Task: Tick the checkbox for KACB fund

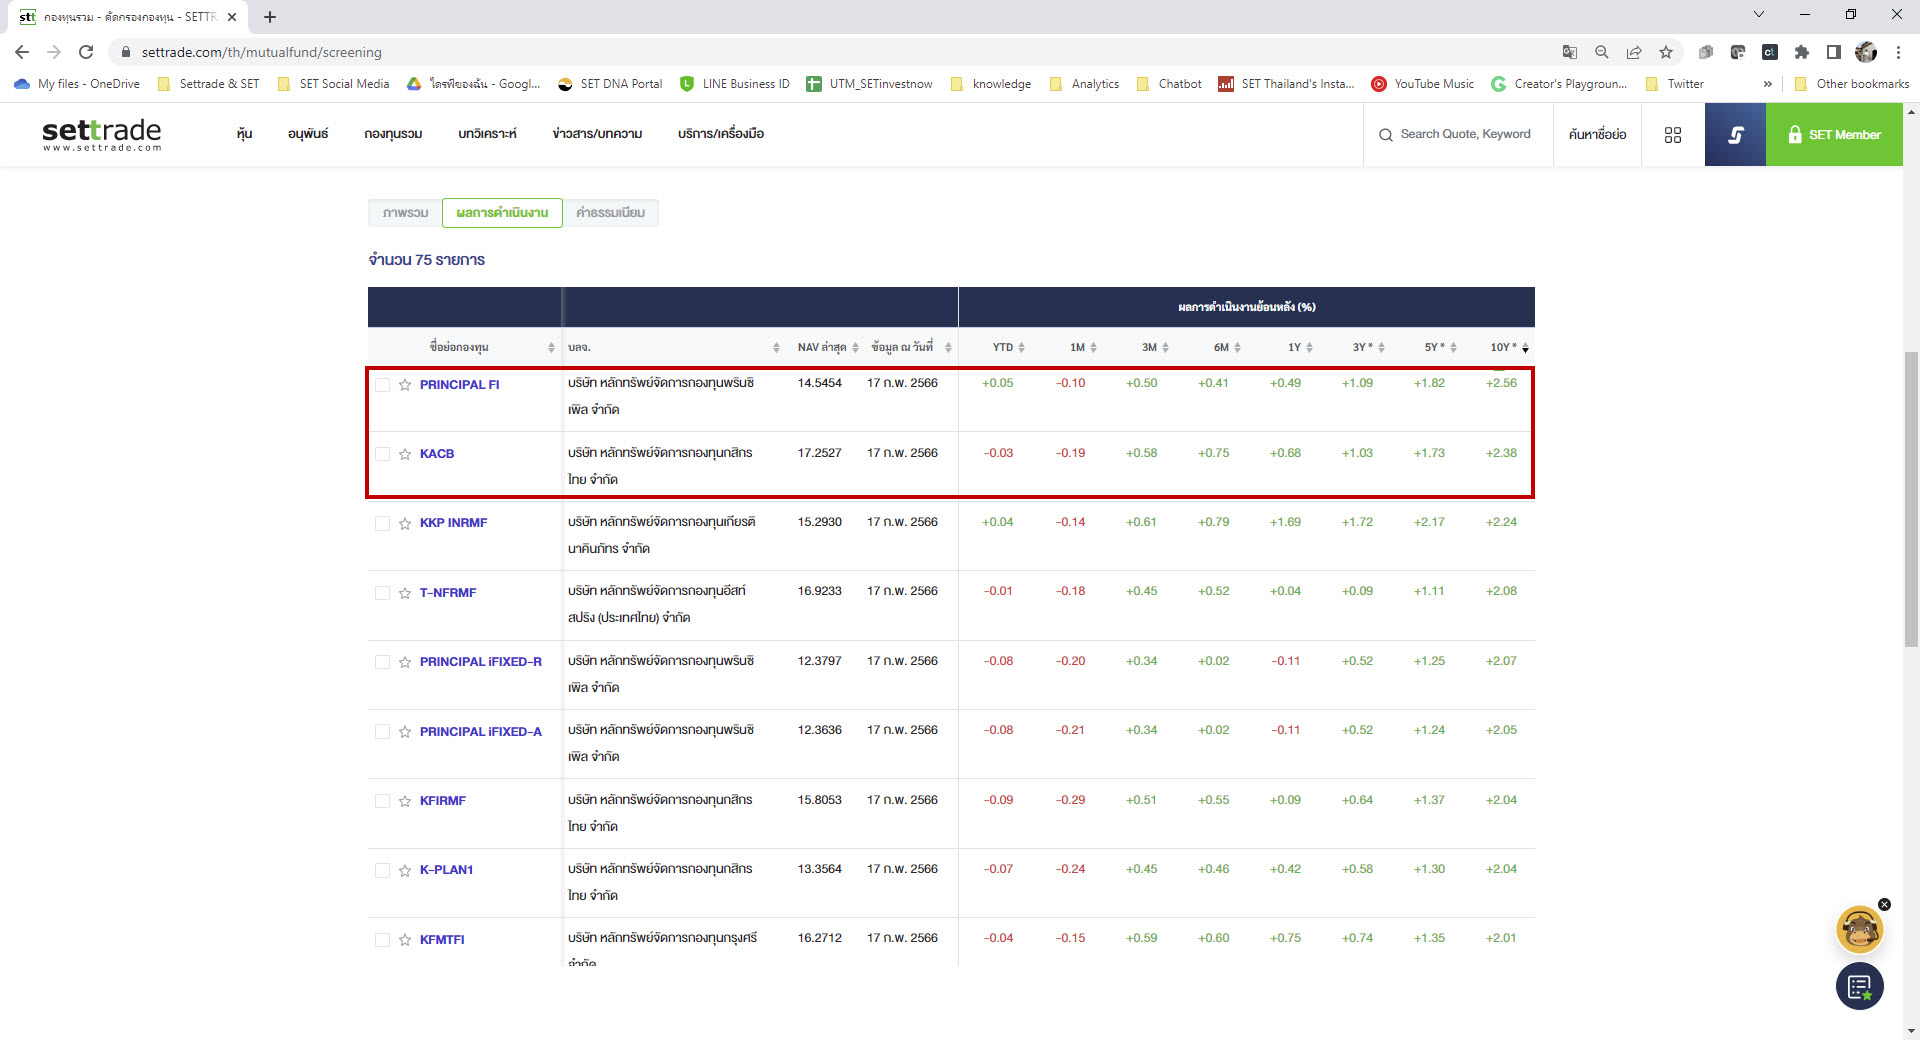Action: [x=382, y=454]
